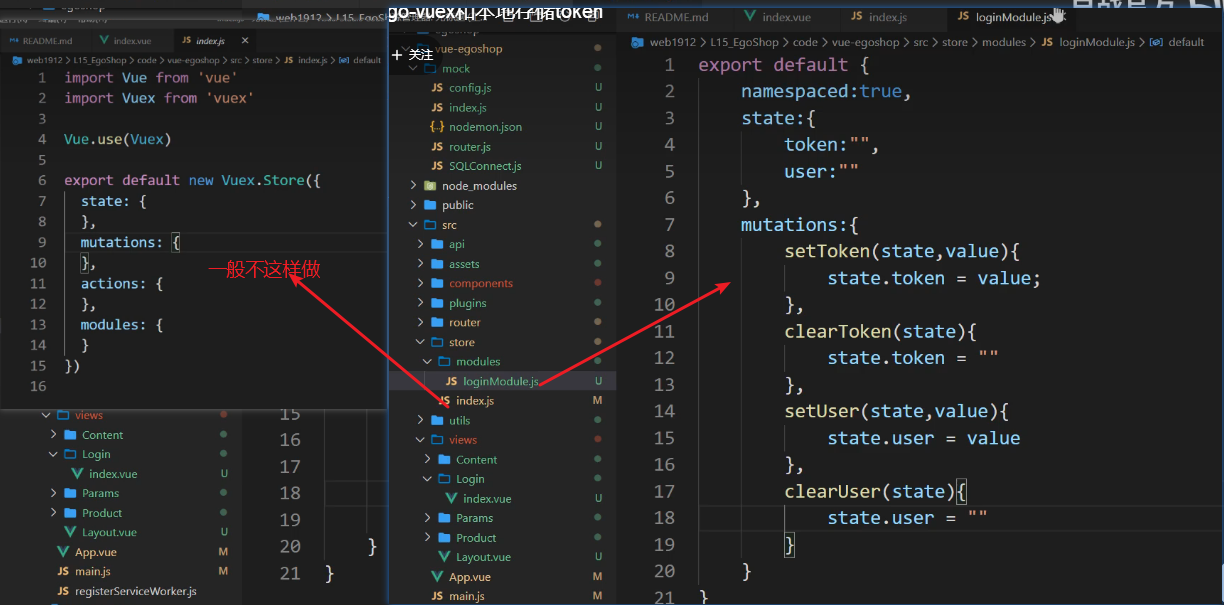Click line number 9 in left editor gutter

pos(40,242)
